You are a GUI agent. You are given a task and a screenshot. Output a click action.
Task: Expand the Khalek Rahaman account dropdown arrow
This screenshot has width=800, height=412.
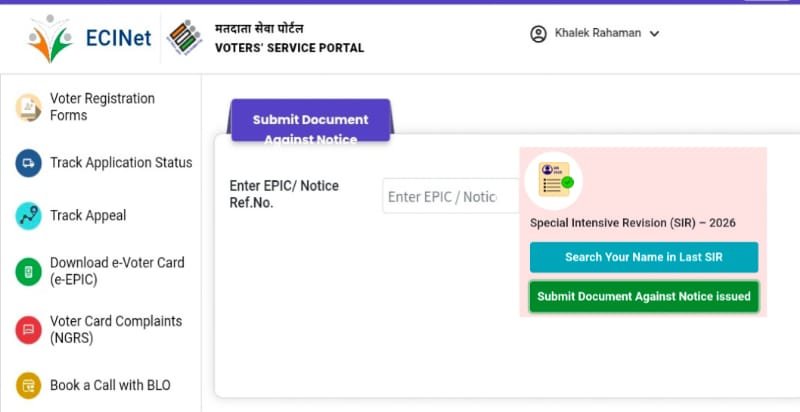[655, 34]
